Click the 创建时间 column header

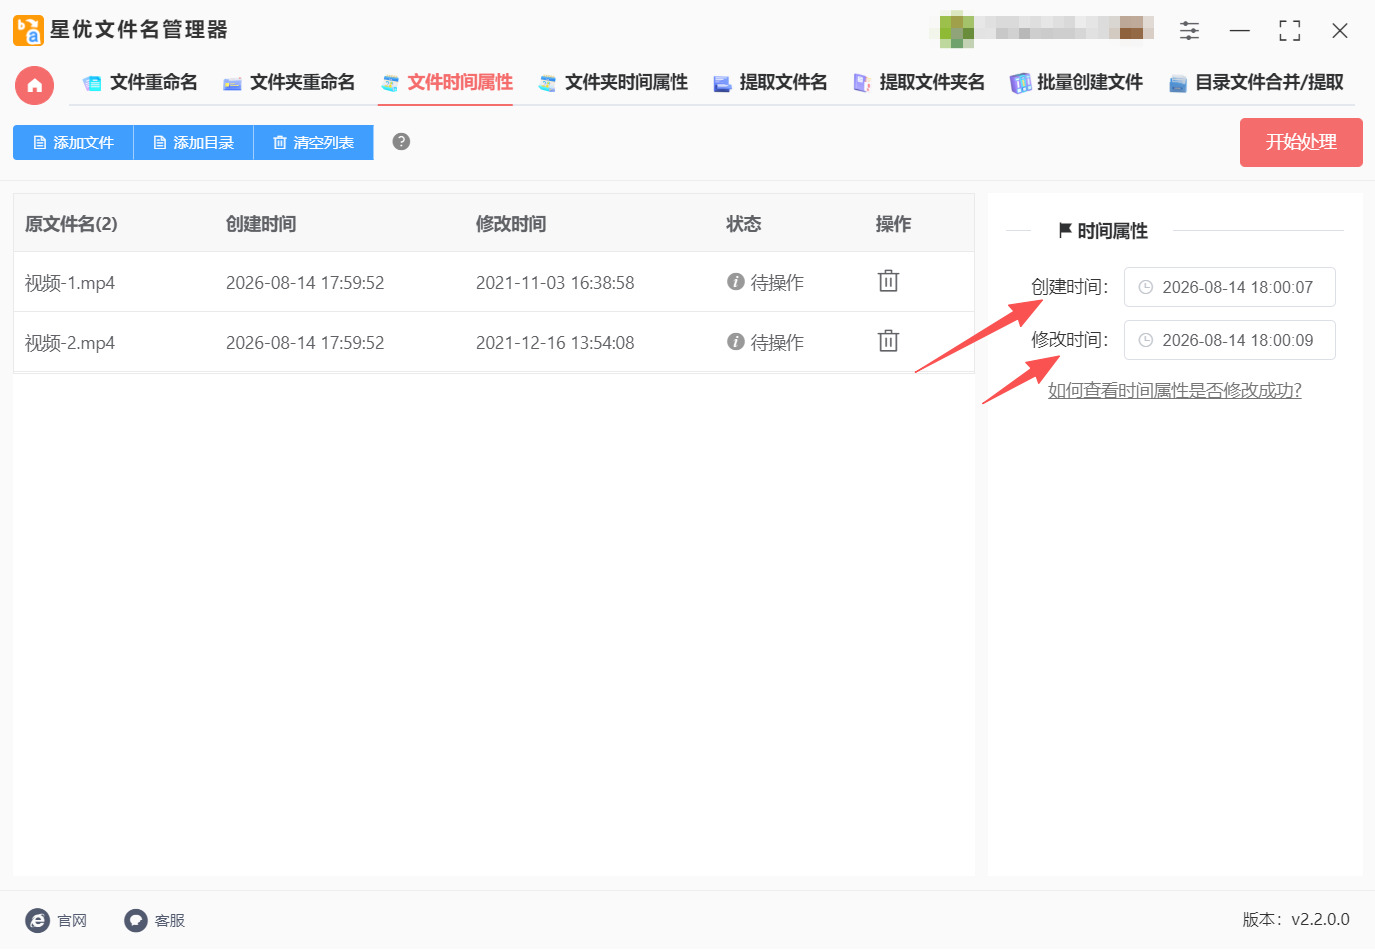tap(261, 224)
